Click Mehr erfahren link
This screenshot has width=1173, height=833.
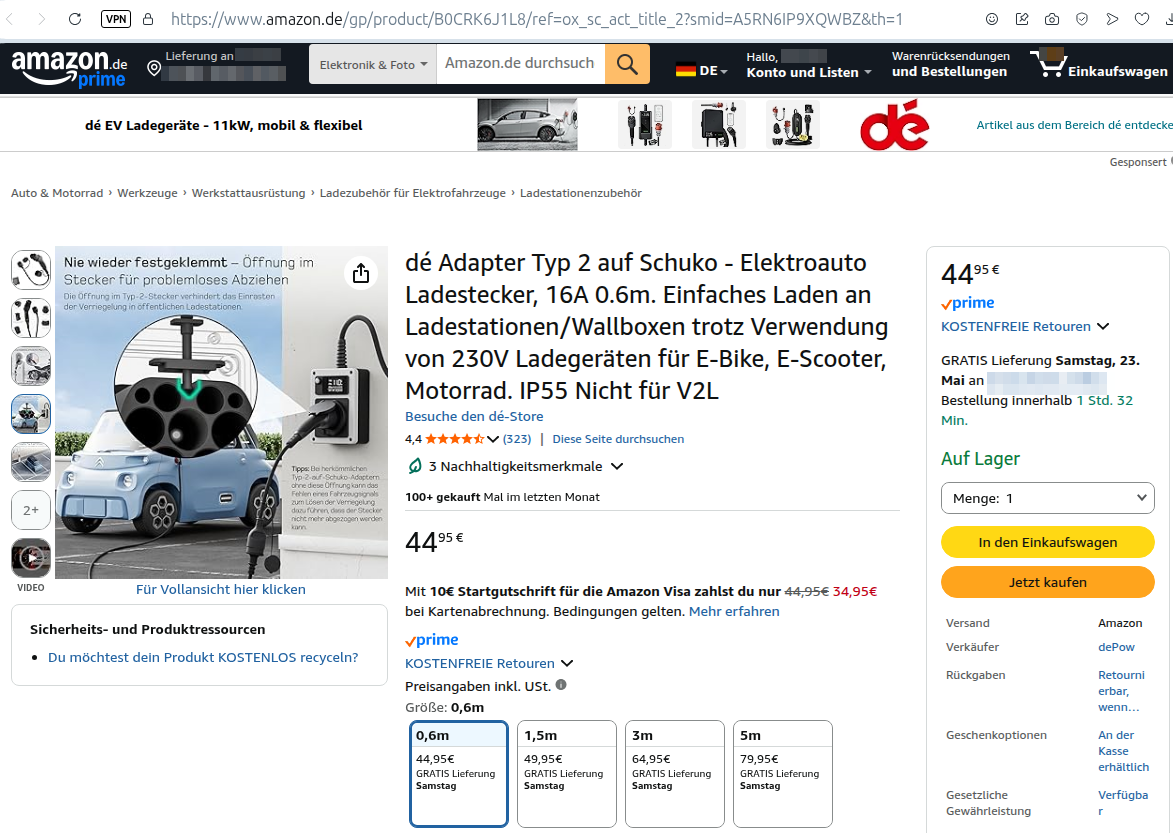coord(734,612)
